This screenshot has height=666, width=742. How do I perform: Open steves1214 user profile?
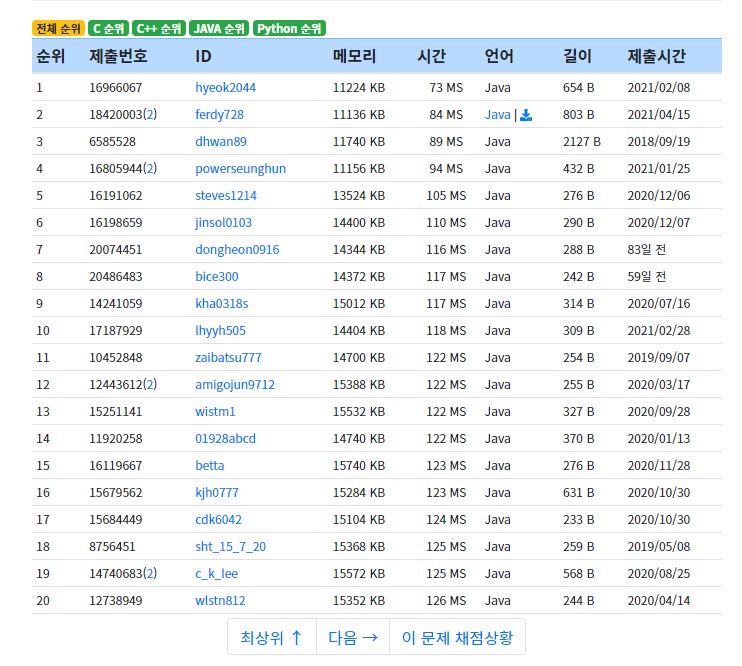(x=226, y=196)
